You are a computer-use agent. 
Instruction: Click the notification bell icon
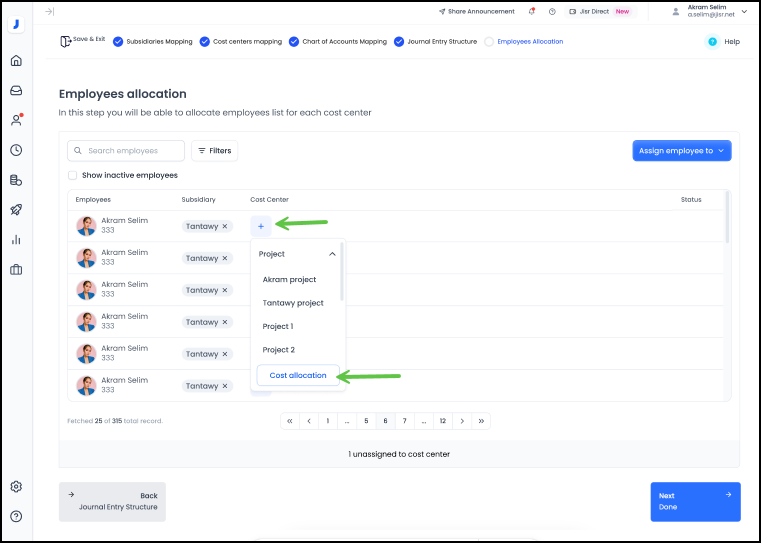tap(531, 12)
